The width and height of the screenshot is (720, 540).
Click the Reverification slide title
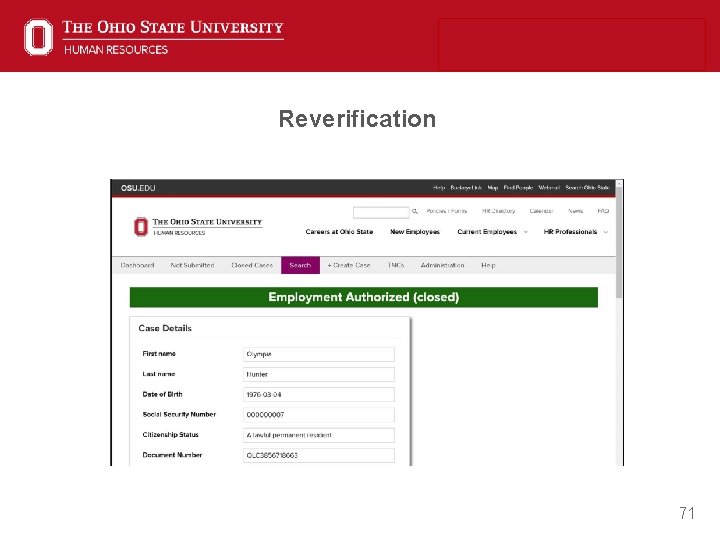357,119
